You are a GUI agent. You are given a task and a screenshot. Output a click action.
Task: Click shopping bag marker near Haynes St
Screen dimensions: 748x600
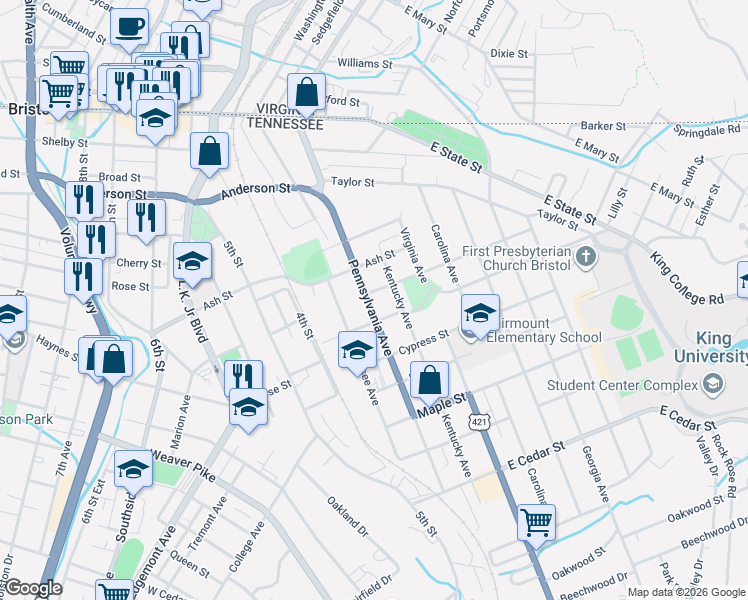pyautogui.click(x=113, y=361)
